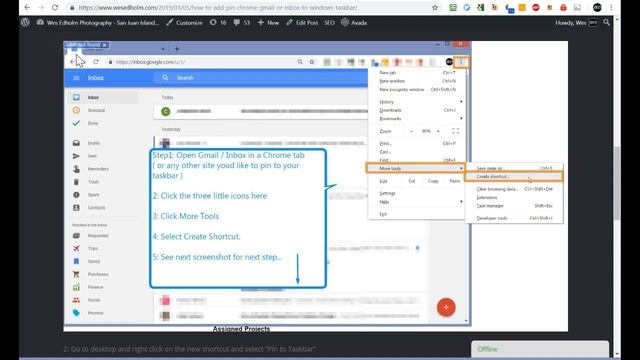Open the red circle extension icon
This screenshot has height=360, width=640.
click(536, 7)
